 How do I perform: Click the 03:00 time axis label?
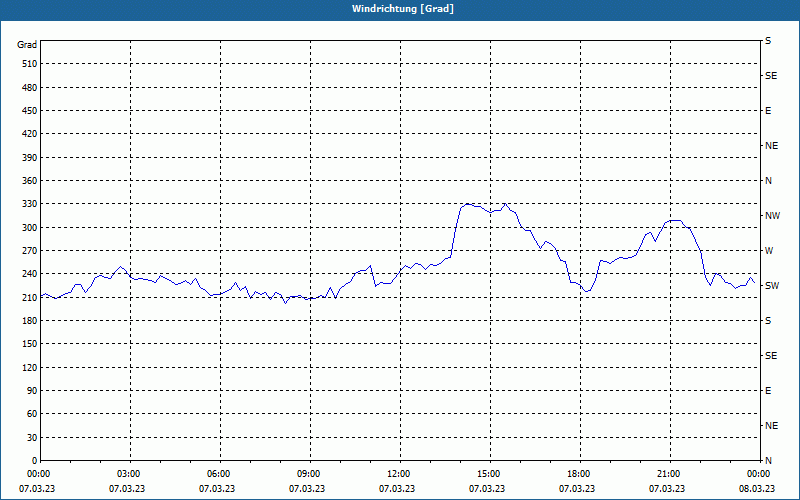(128, 474)
